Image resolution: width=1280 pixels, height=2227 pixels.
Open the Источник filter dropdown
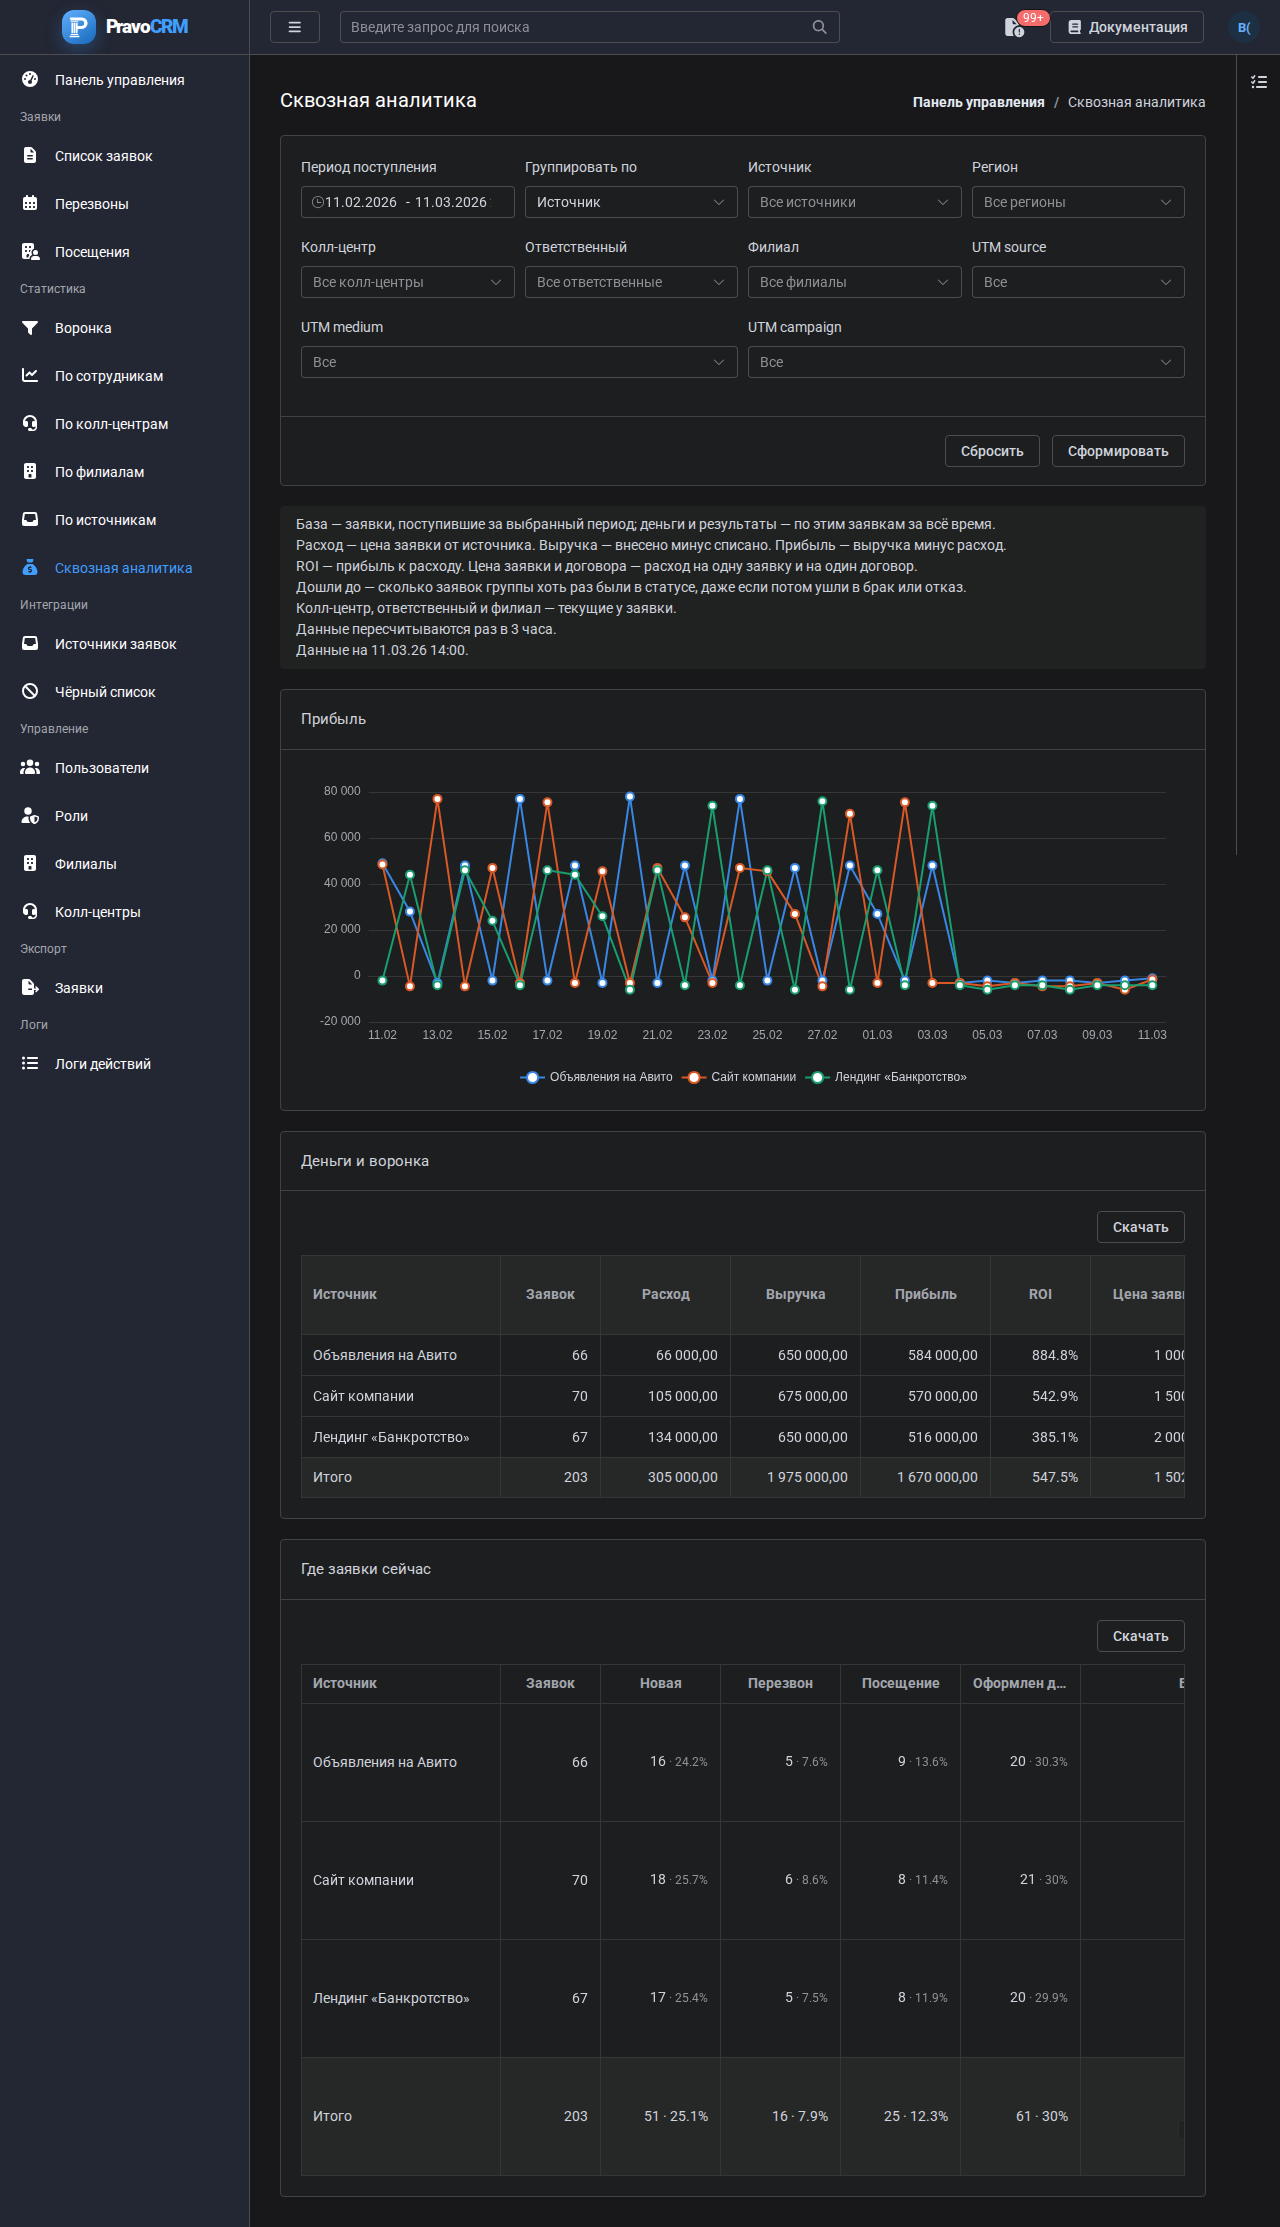854,202
